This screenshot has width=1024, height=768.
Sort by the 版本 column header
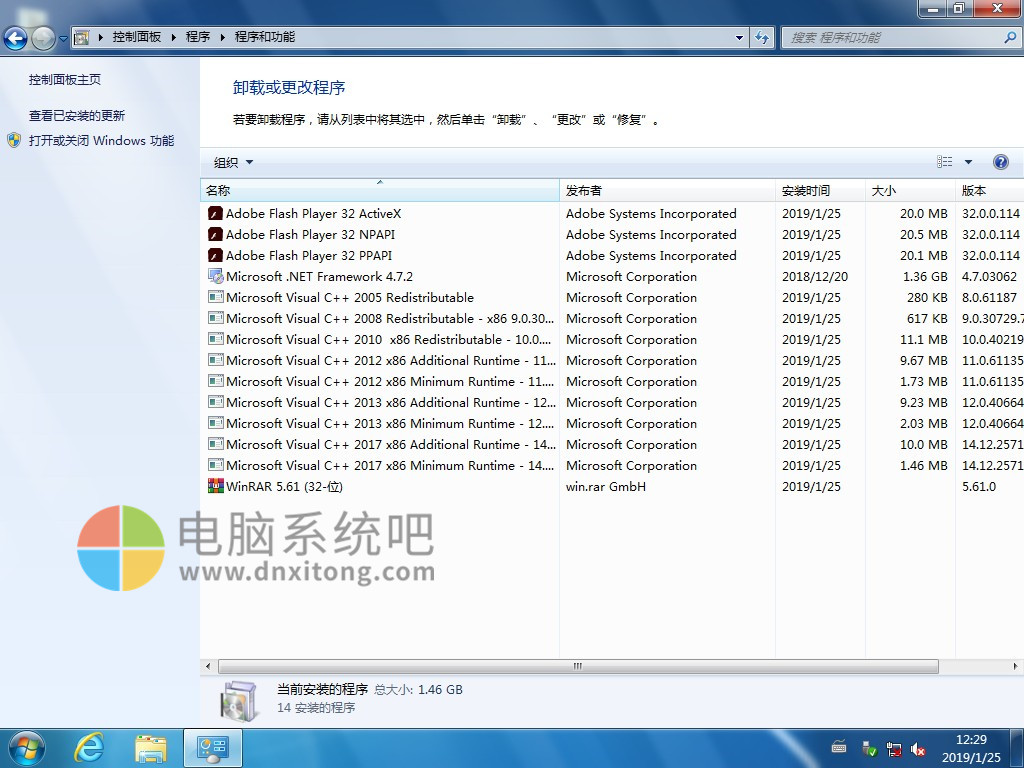click(x=989, y=191)
